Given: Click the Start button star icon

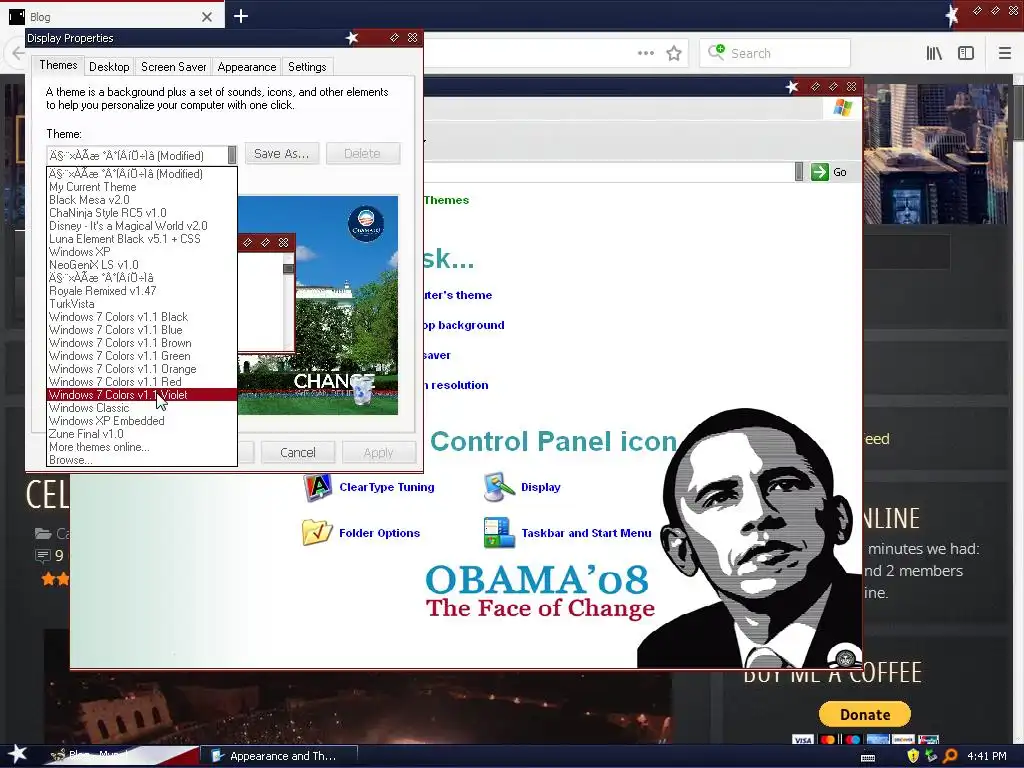Looking at the screenshot, I should coord(18,754).
